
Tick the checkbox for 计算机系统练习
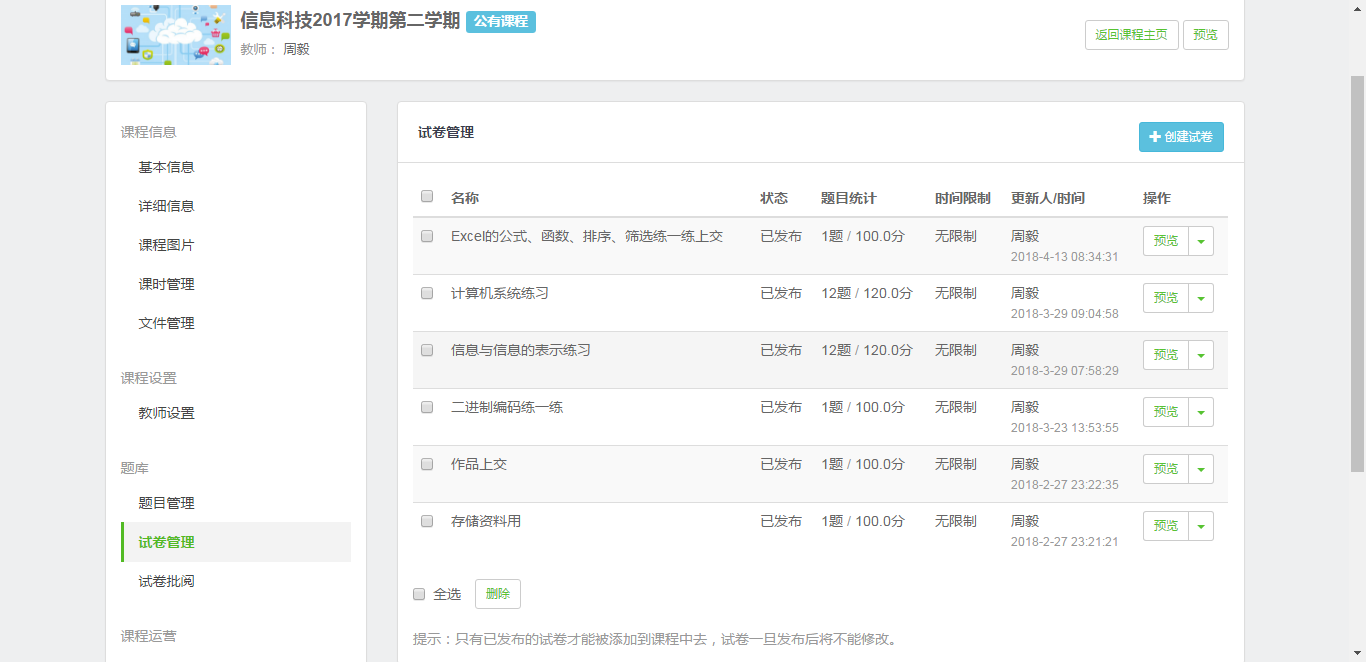click(427, 293)
